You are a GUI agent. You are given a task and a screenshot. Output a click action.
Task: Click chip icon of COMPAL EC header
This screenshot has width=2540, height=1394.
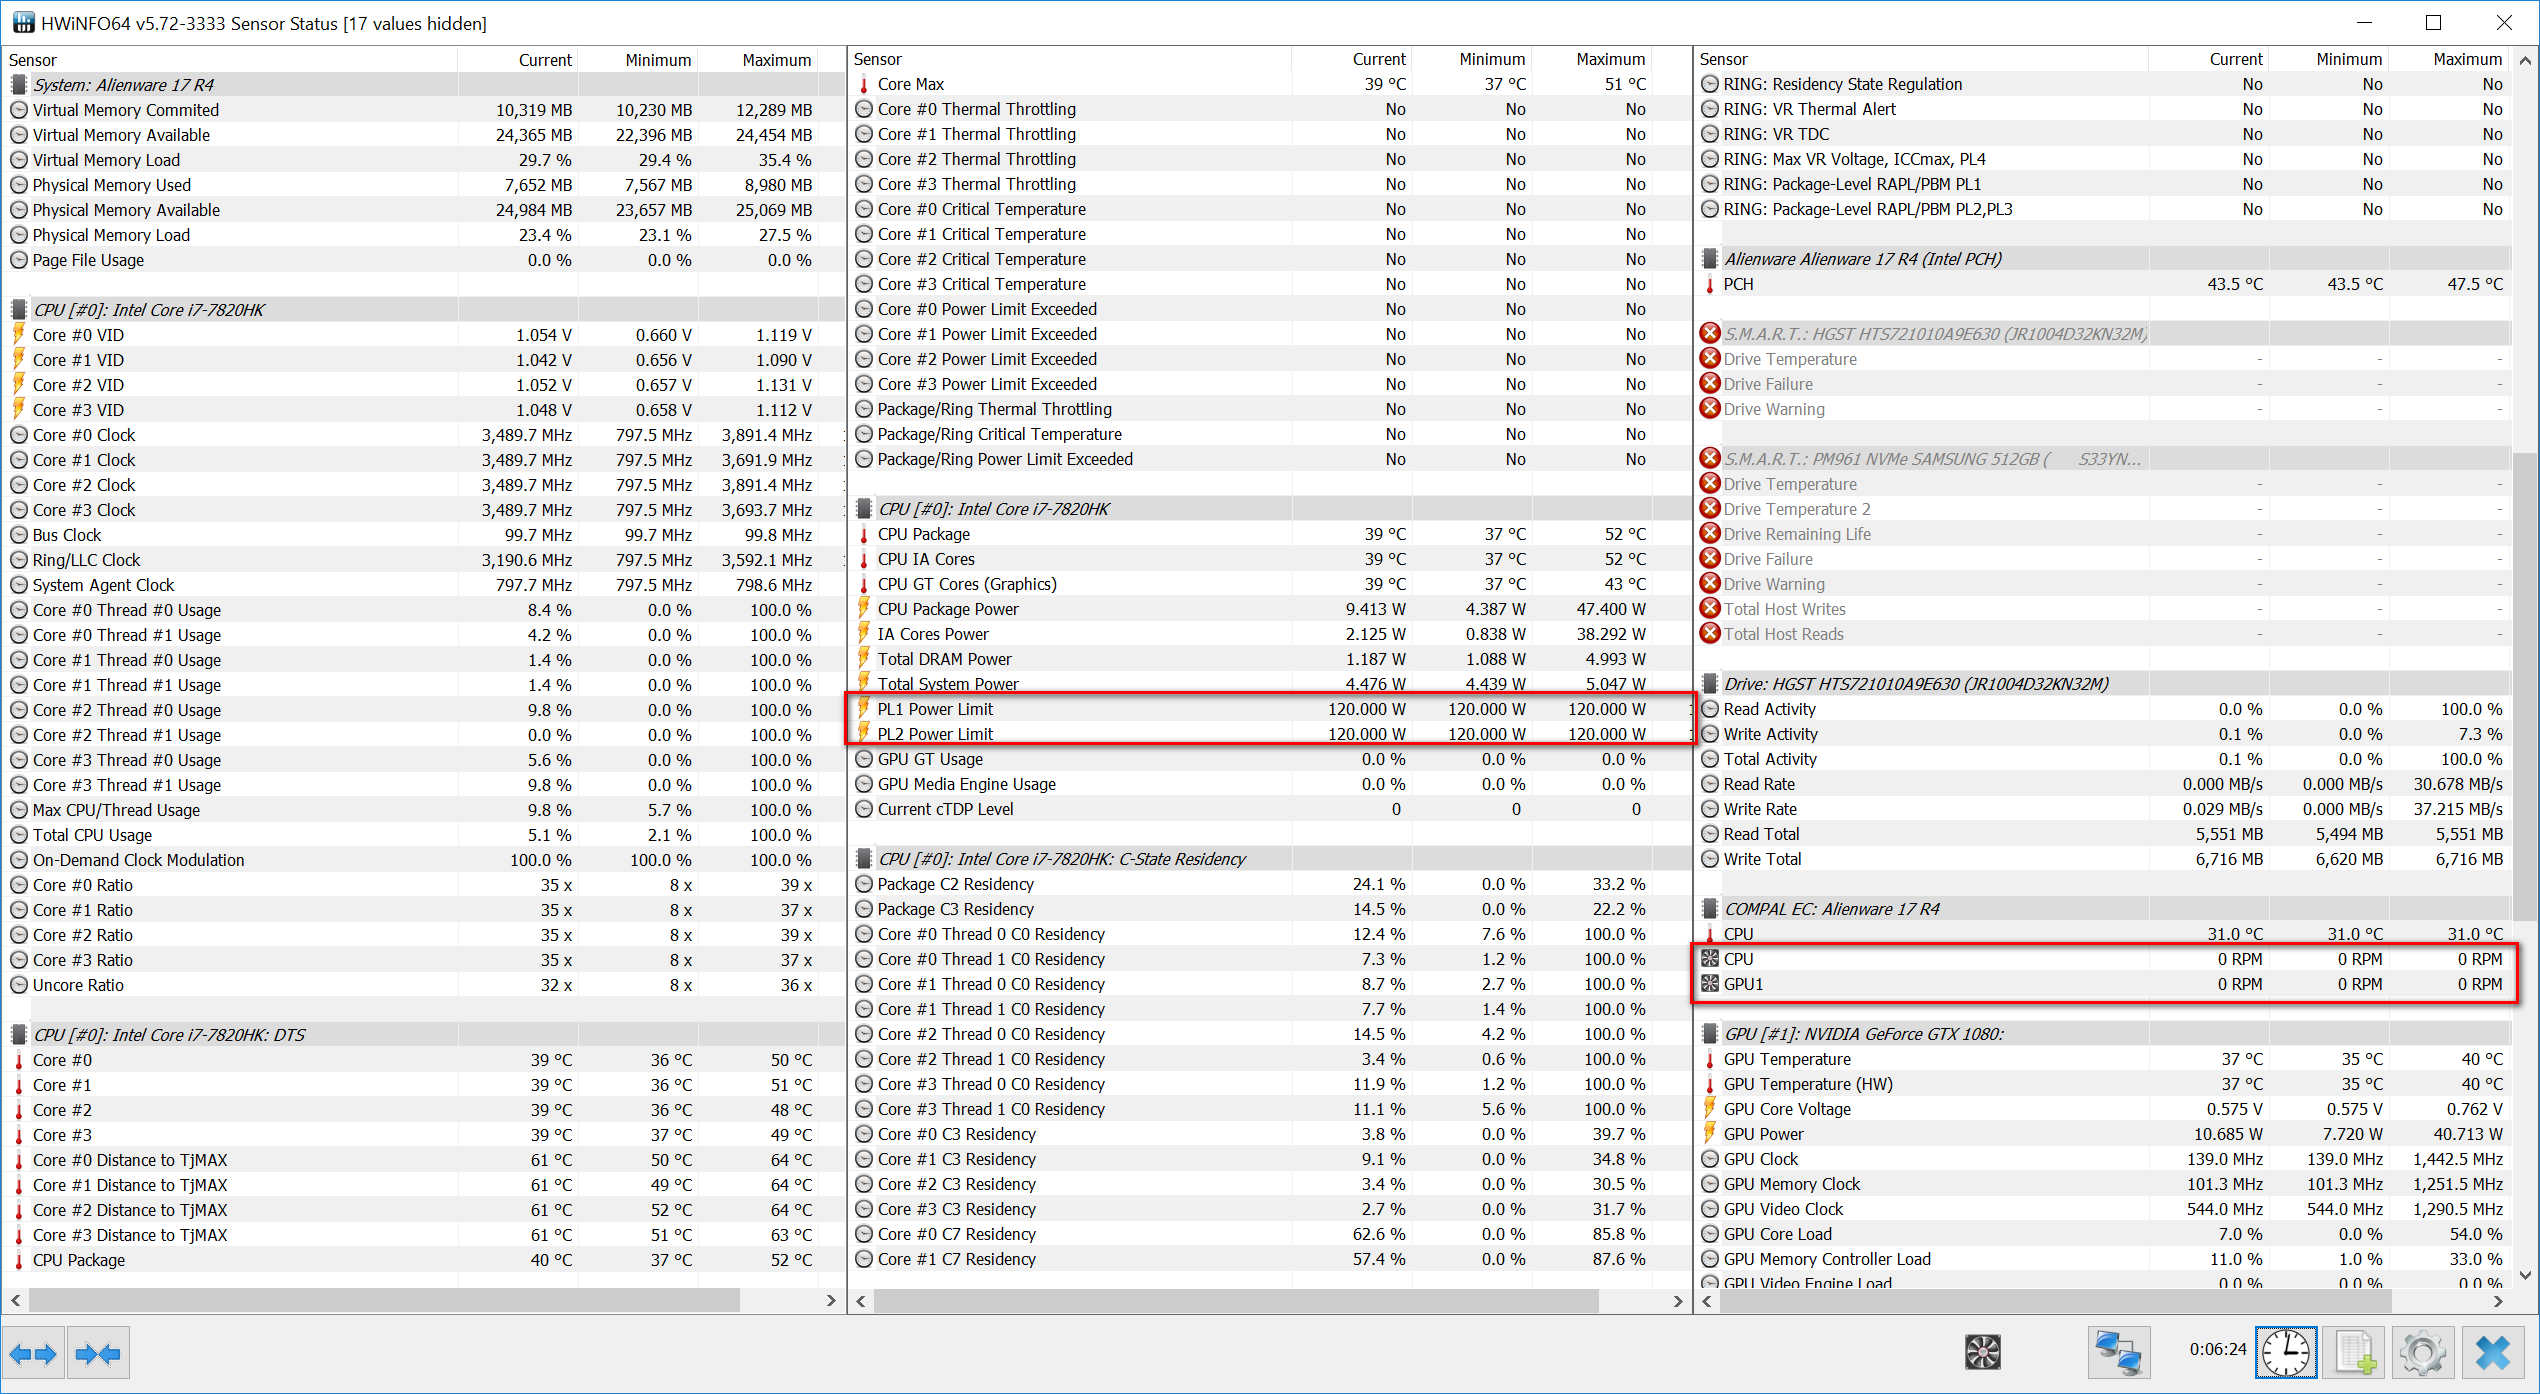1710,909
